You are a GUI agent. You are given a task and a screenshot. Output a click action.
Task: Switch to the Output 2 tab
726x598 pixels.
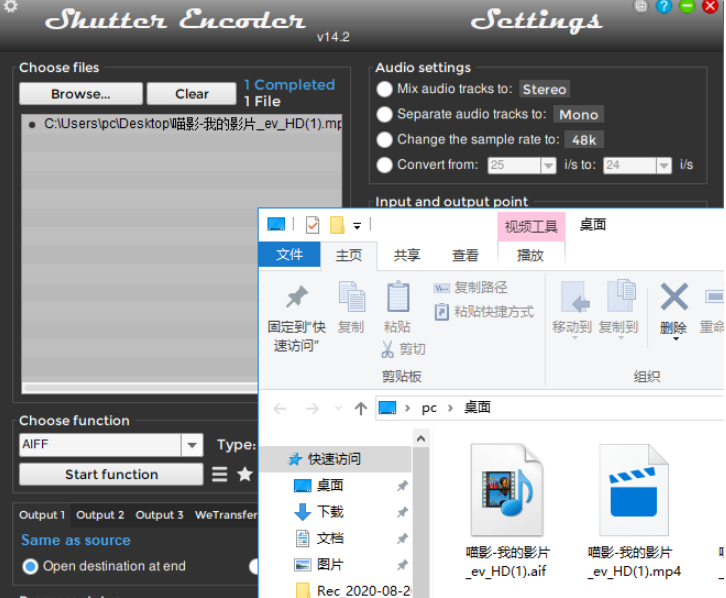pyautogui.click(x=100, y=515)
